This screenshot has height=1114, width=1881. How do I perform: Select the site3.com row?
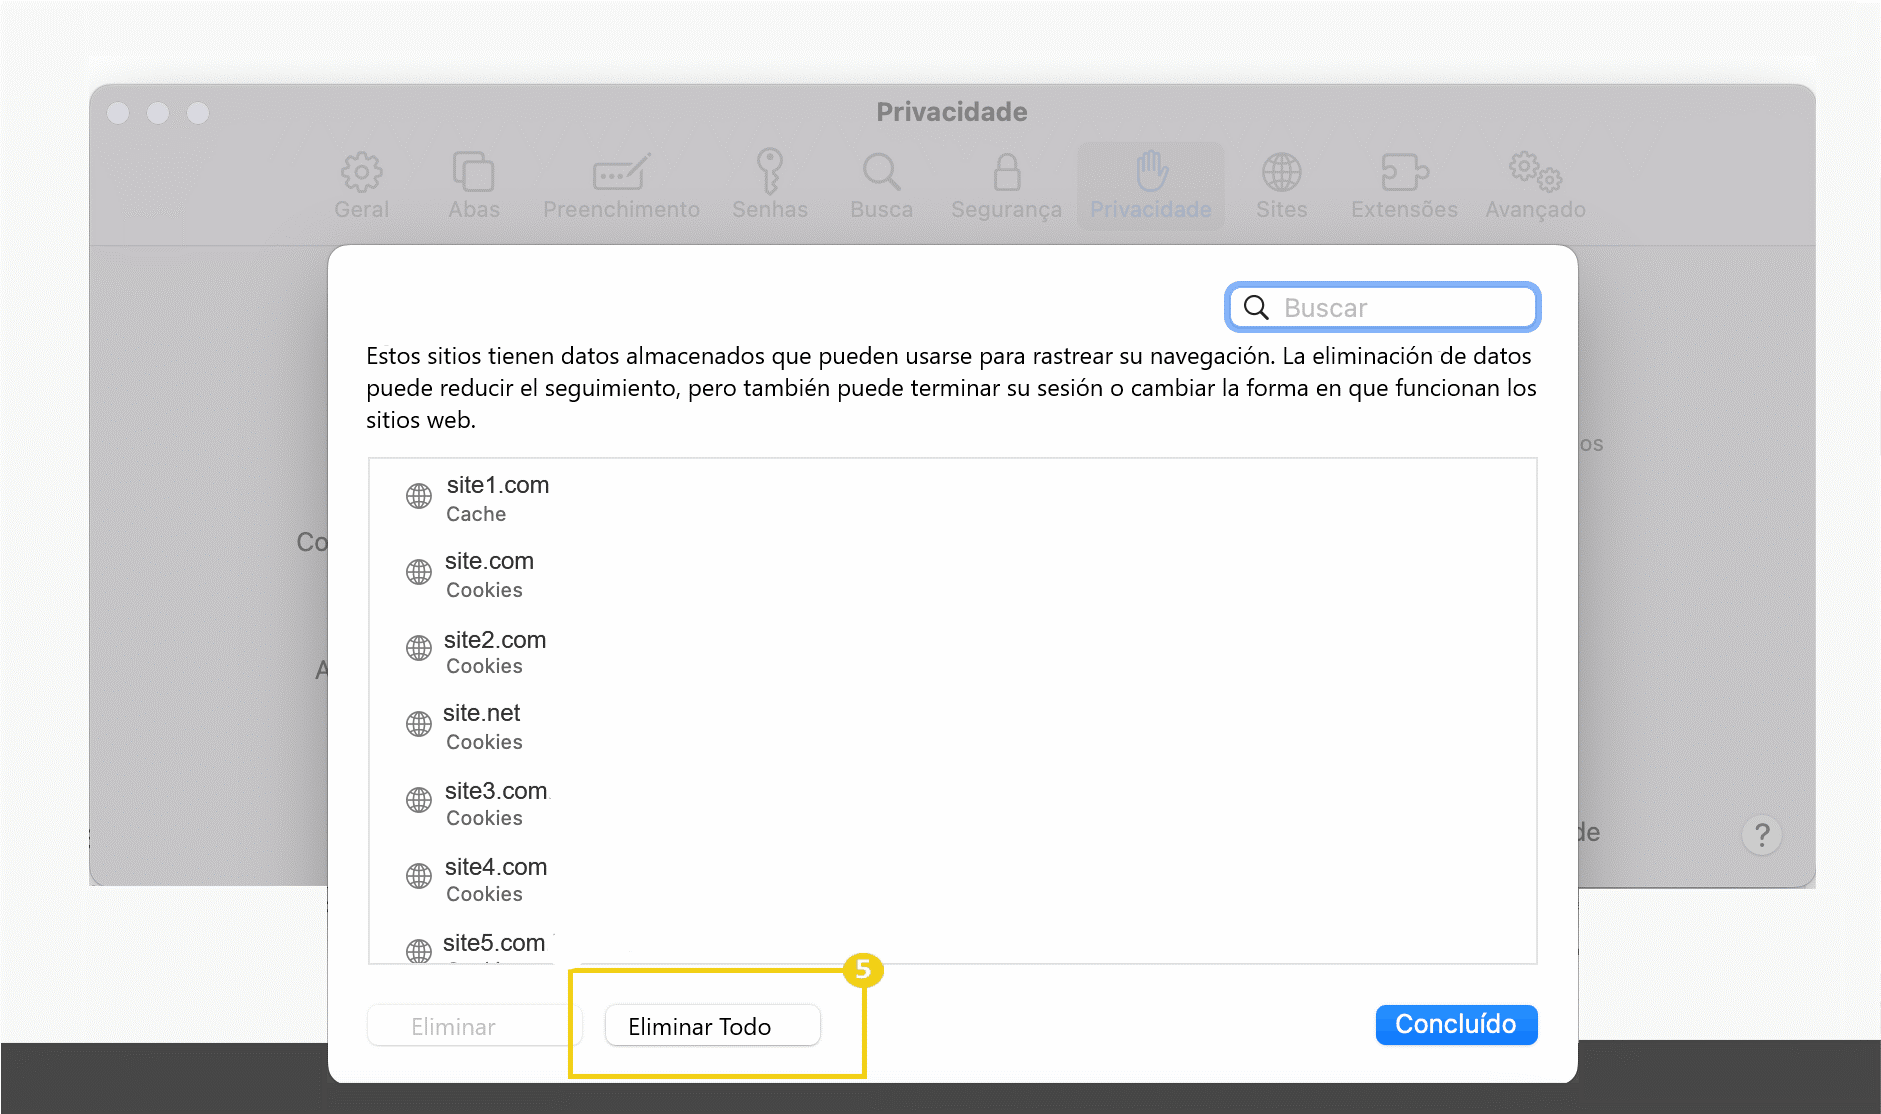(x=952, y=803)
